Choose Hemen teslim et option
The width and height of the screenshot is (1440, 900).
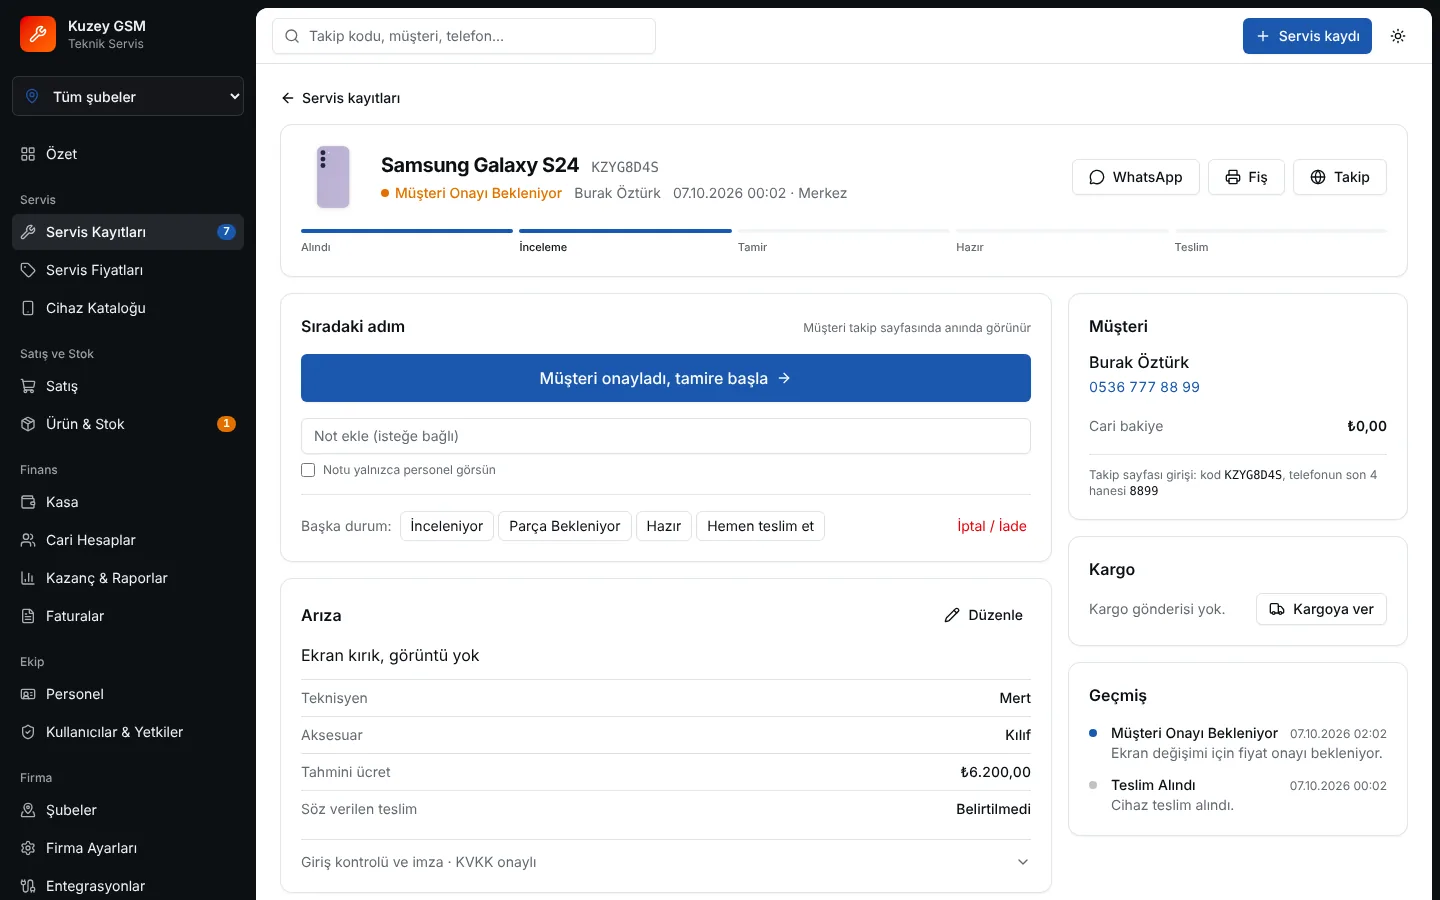[760, 526]
